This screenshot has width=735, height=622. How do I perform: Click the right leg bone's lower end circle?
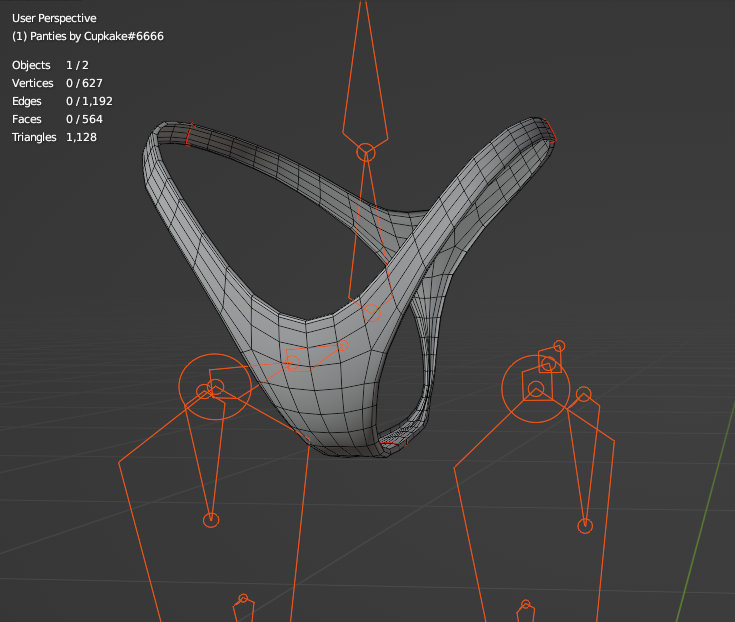(x=585, y=526)
